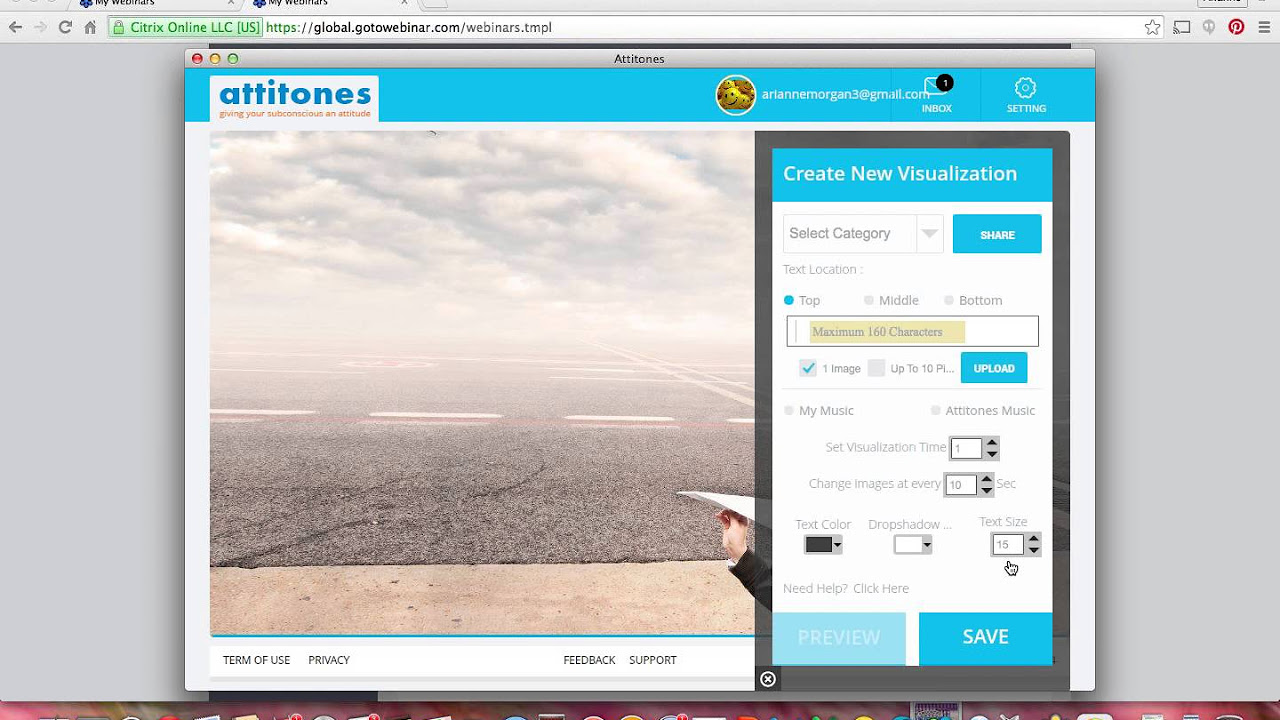Click the SAVE button

(x=985, y=637)
